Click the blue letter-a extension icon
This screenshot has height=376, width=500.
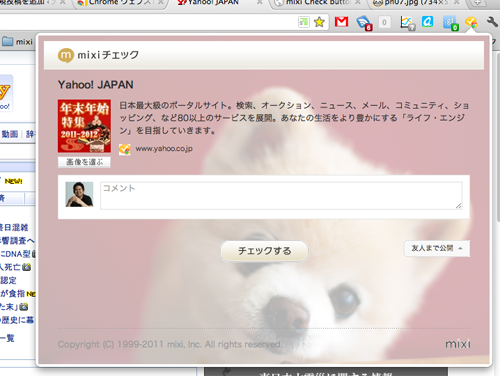[x=428, y=22]
